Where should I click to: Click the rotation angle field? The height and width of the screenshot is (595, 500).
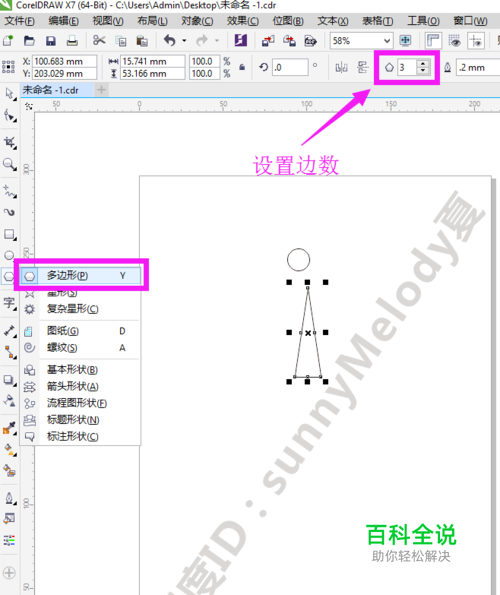click(290, 67)
